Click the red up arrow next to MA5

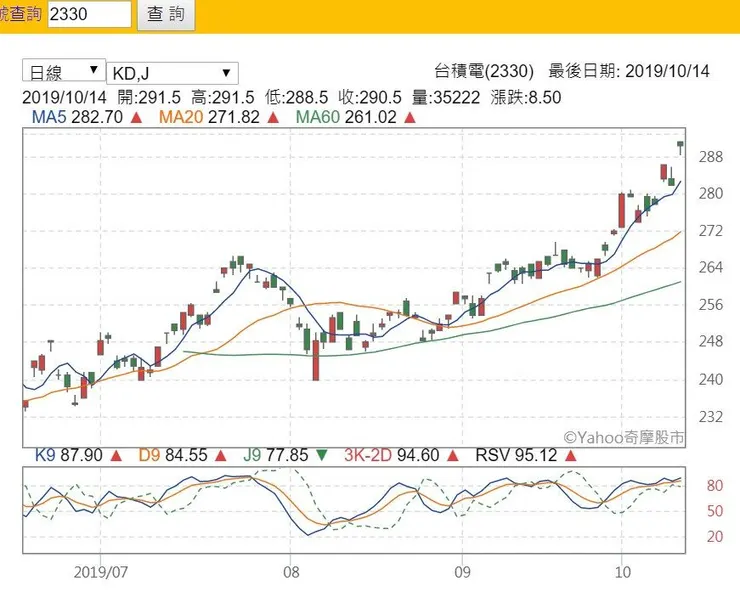[136, 118]
